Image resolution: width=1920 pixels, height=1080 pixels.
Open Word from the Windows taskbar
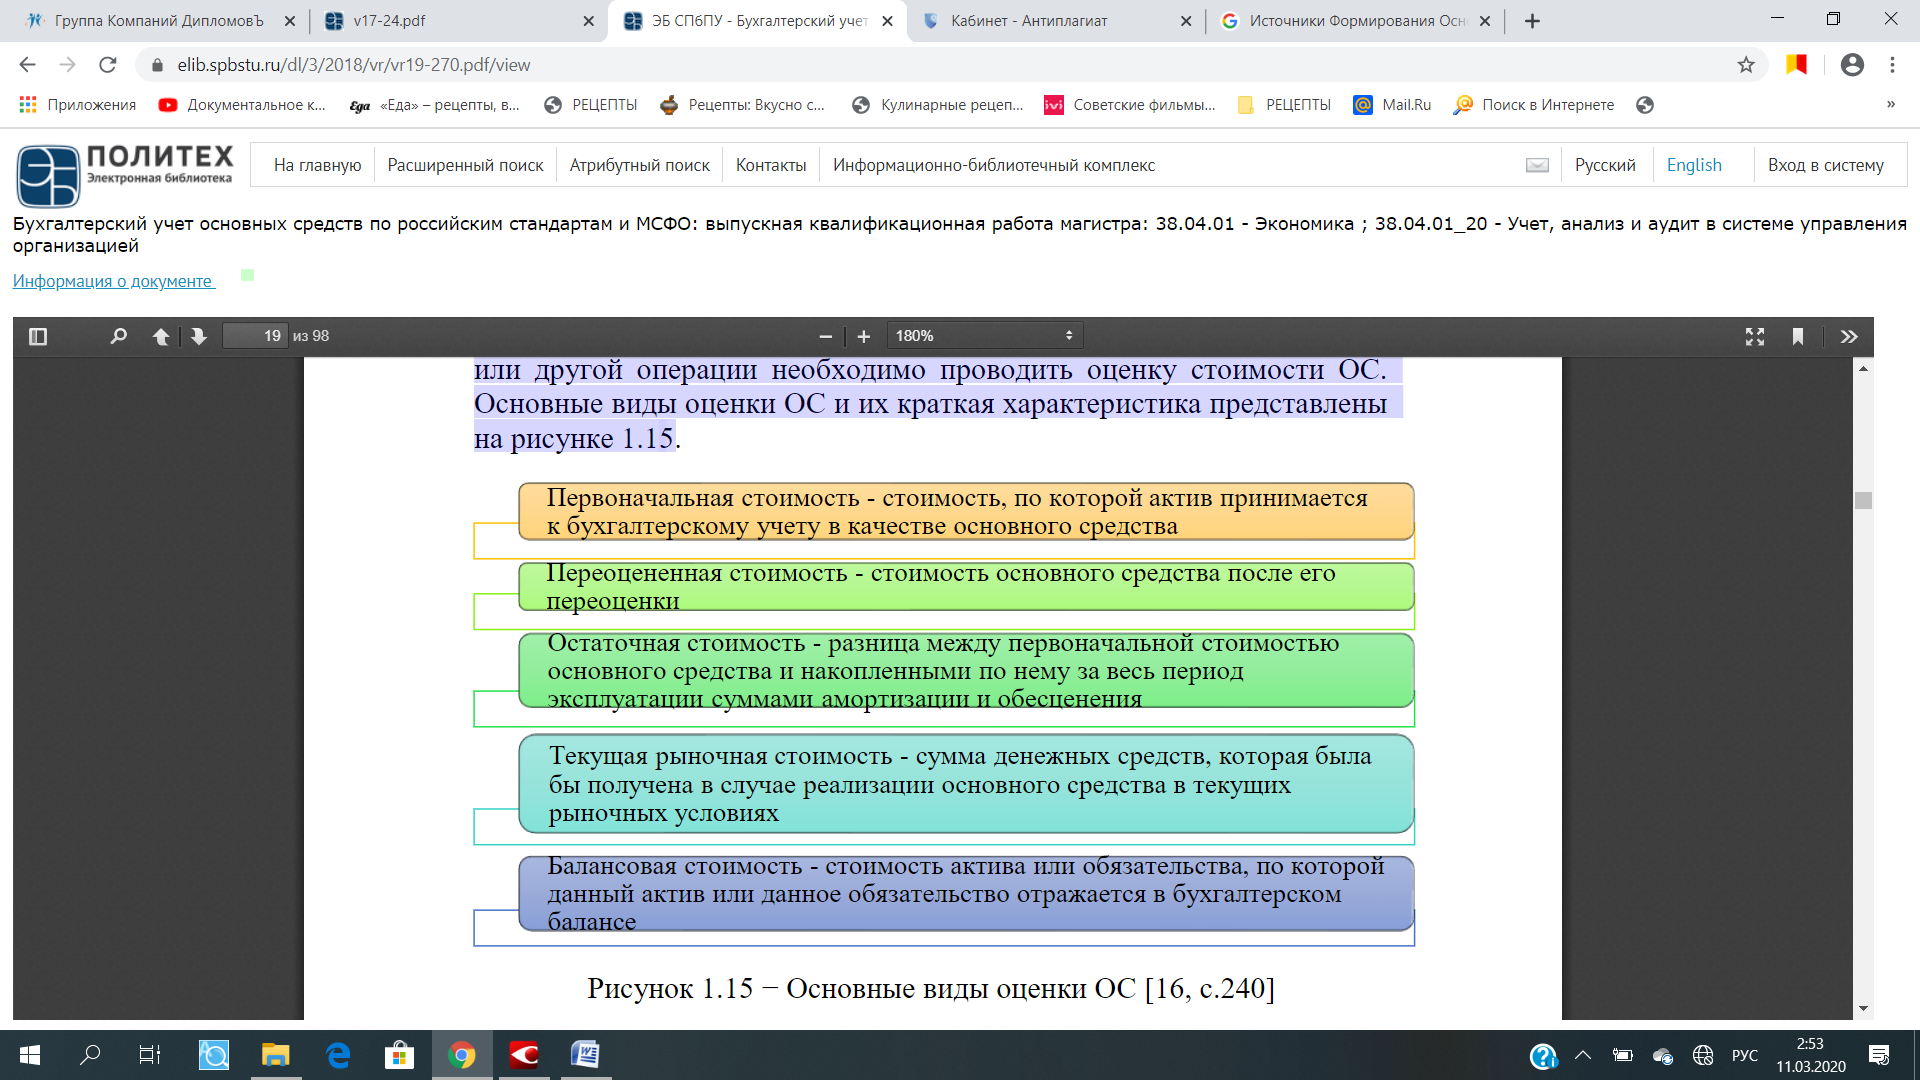pyautogui.click(x=585, y=1055)
